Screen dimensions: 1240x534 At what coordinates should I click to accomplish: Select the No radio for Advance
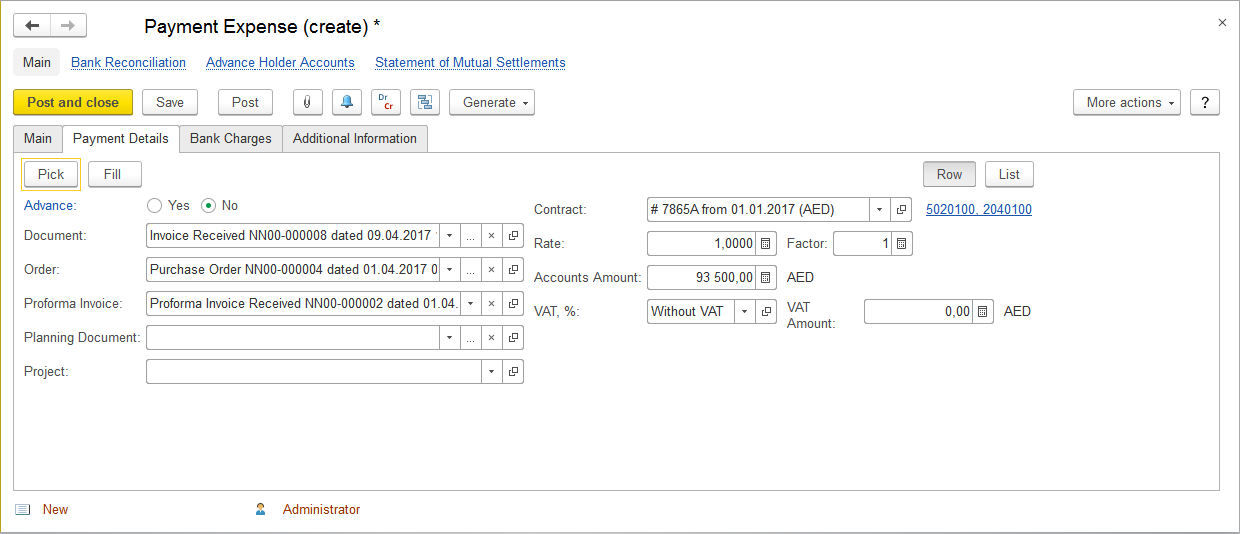pyautogui.click(x=208, y=206)
